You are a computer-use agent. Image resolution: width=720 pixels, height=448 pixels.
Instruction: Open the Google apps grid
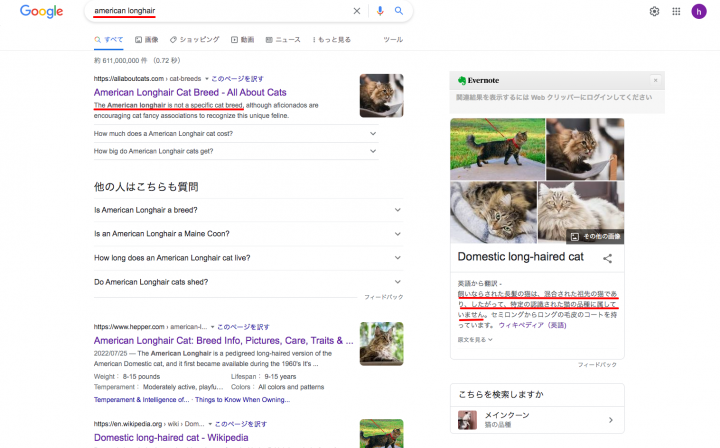coord(676,11)
